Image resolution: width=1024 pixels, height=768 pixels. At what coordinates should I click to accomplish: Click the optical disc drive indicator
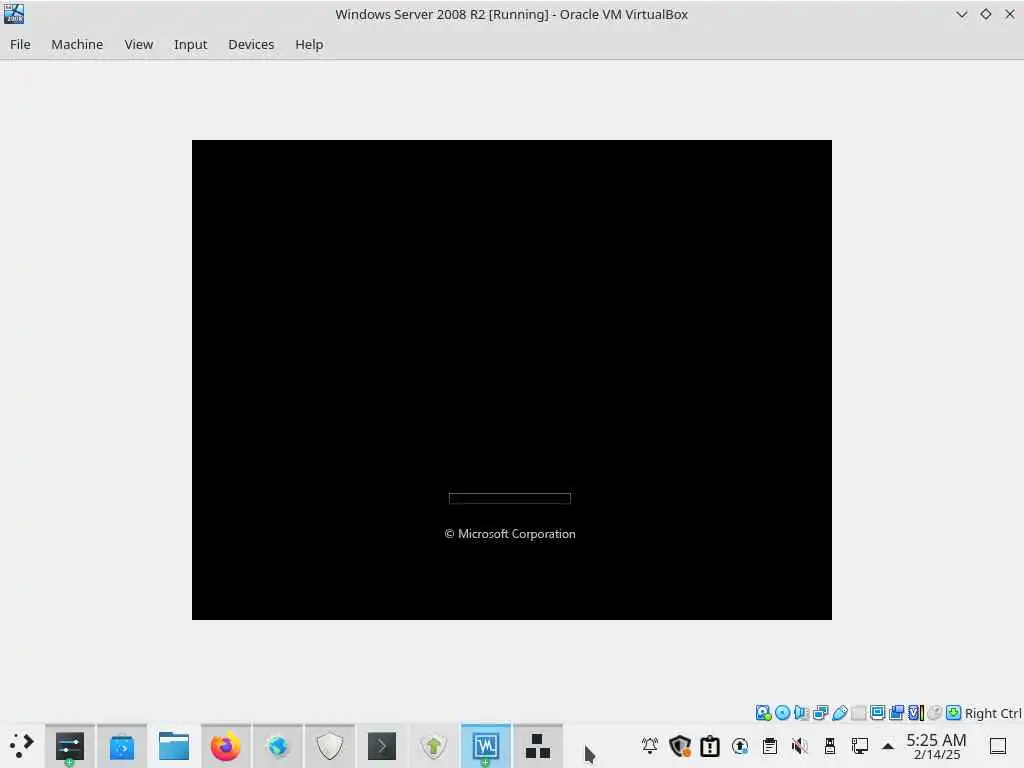click(x=782, y=712)
